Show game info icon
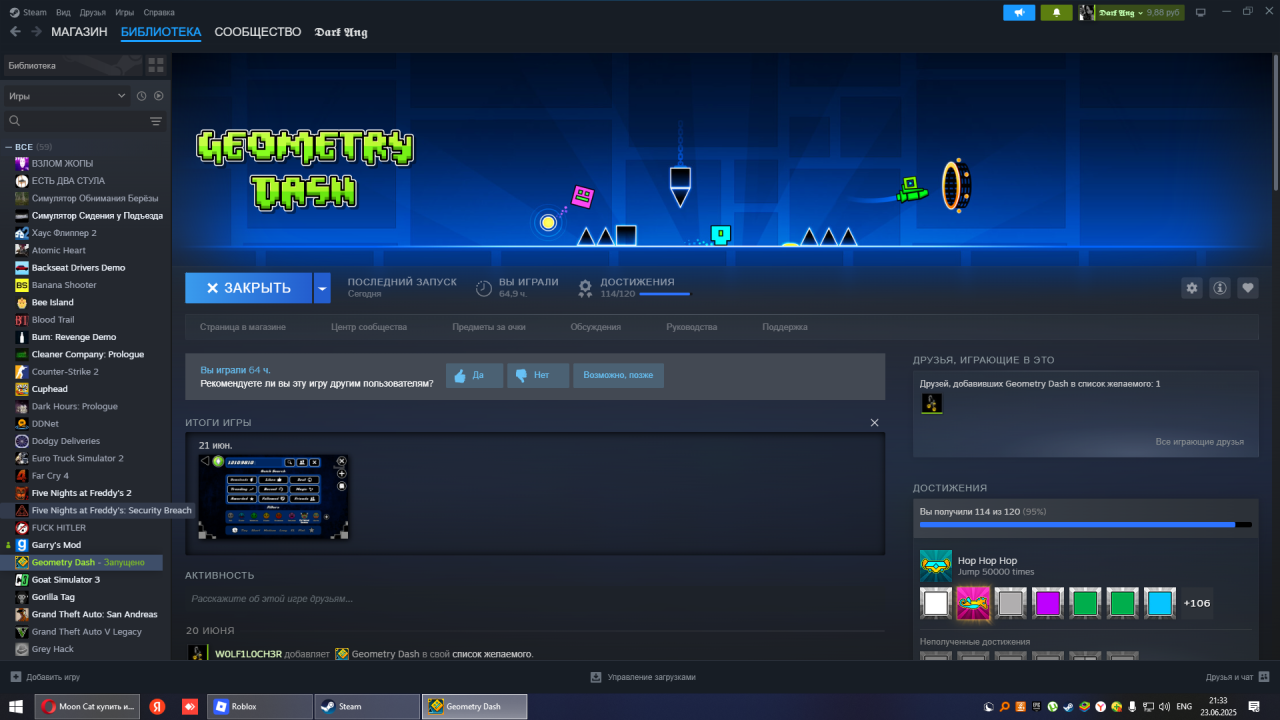This screenshot has height=720, width=1280. pyautogui.click(x=1219, y=288)
